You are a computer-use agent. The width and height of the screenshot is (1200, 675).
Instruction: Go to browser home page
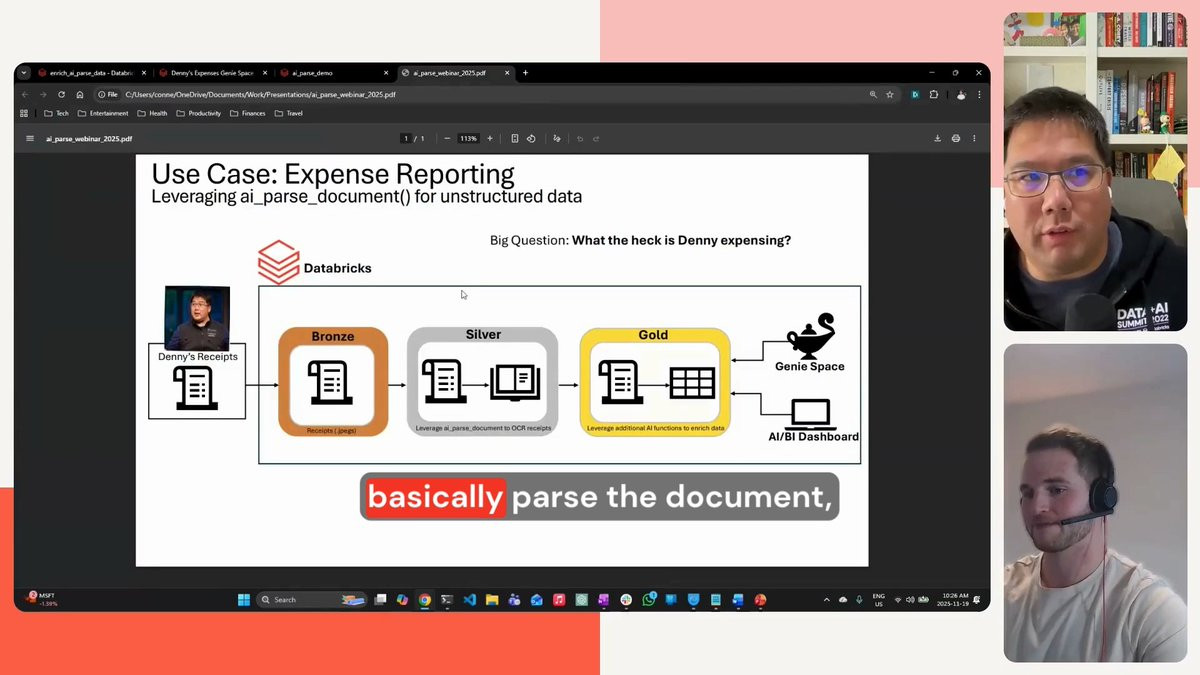pyautogui.click(x=80, y=95)
